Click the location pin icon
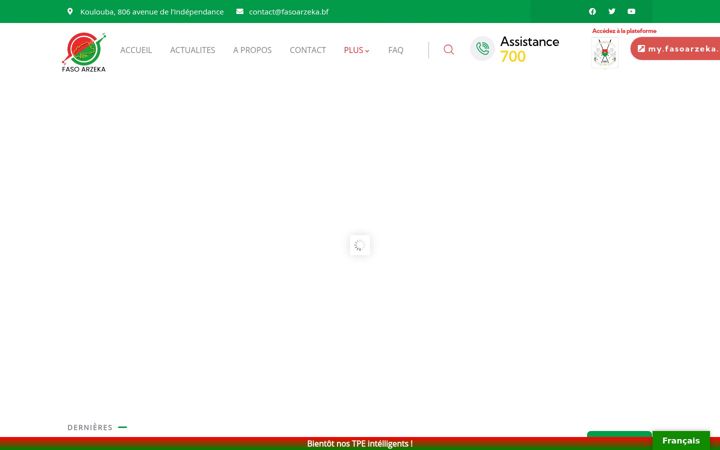720x450 pixels. click(70, 11)
